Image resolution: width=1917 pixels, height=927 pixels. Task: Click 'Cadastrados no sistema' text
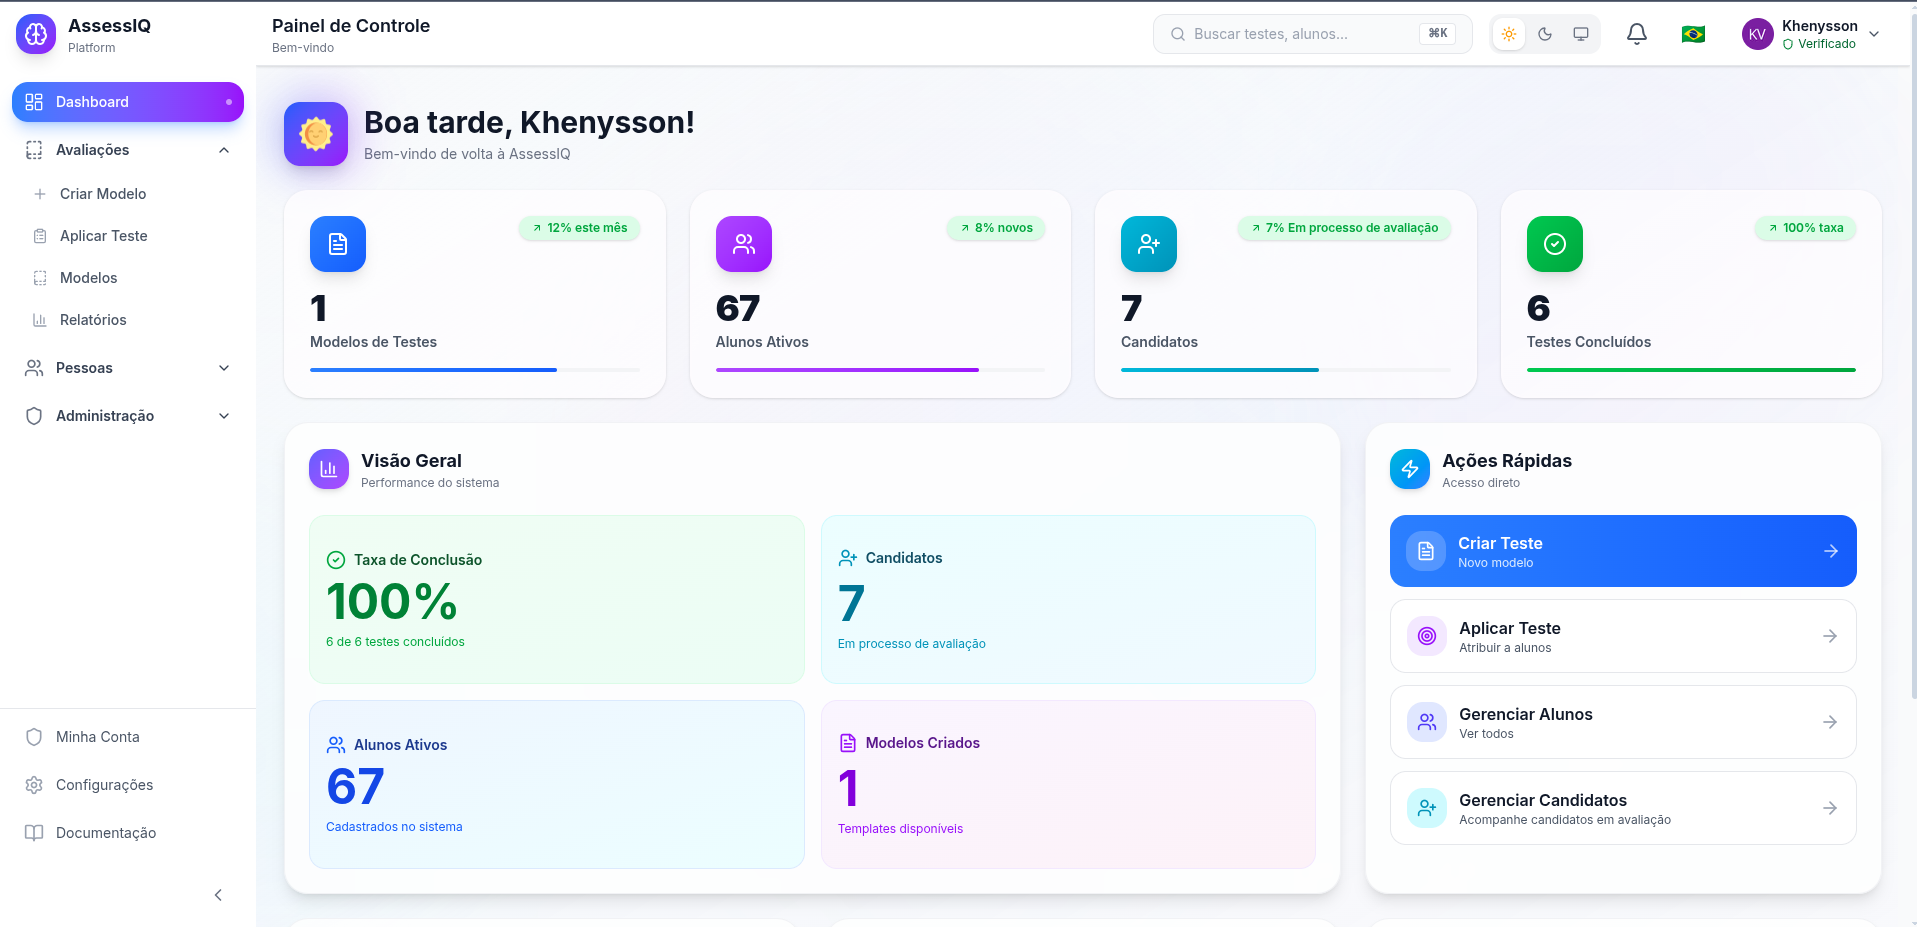point(394,827)
